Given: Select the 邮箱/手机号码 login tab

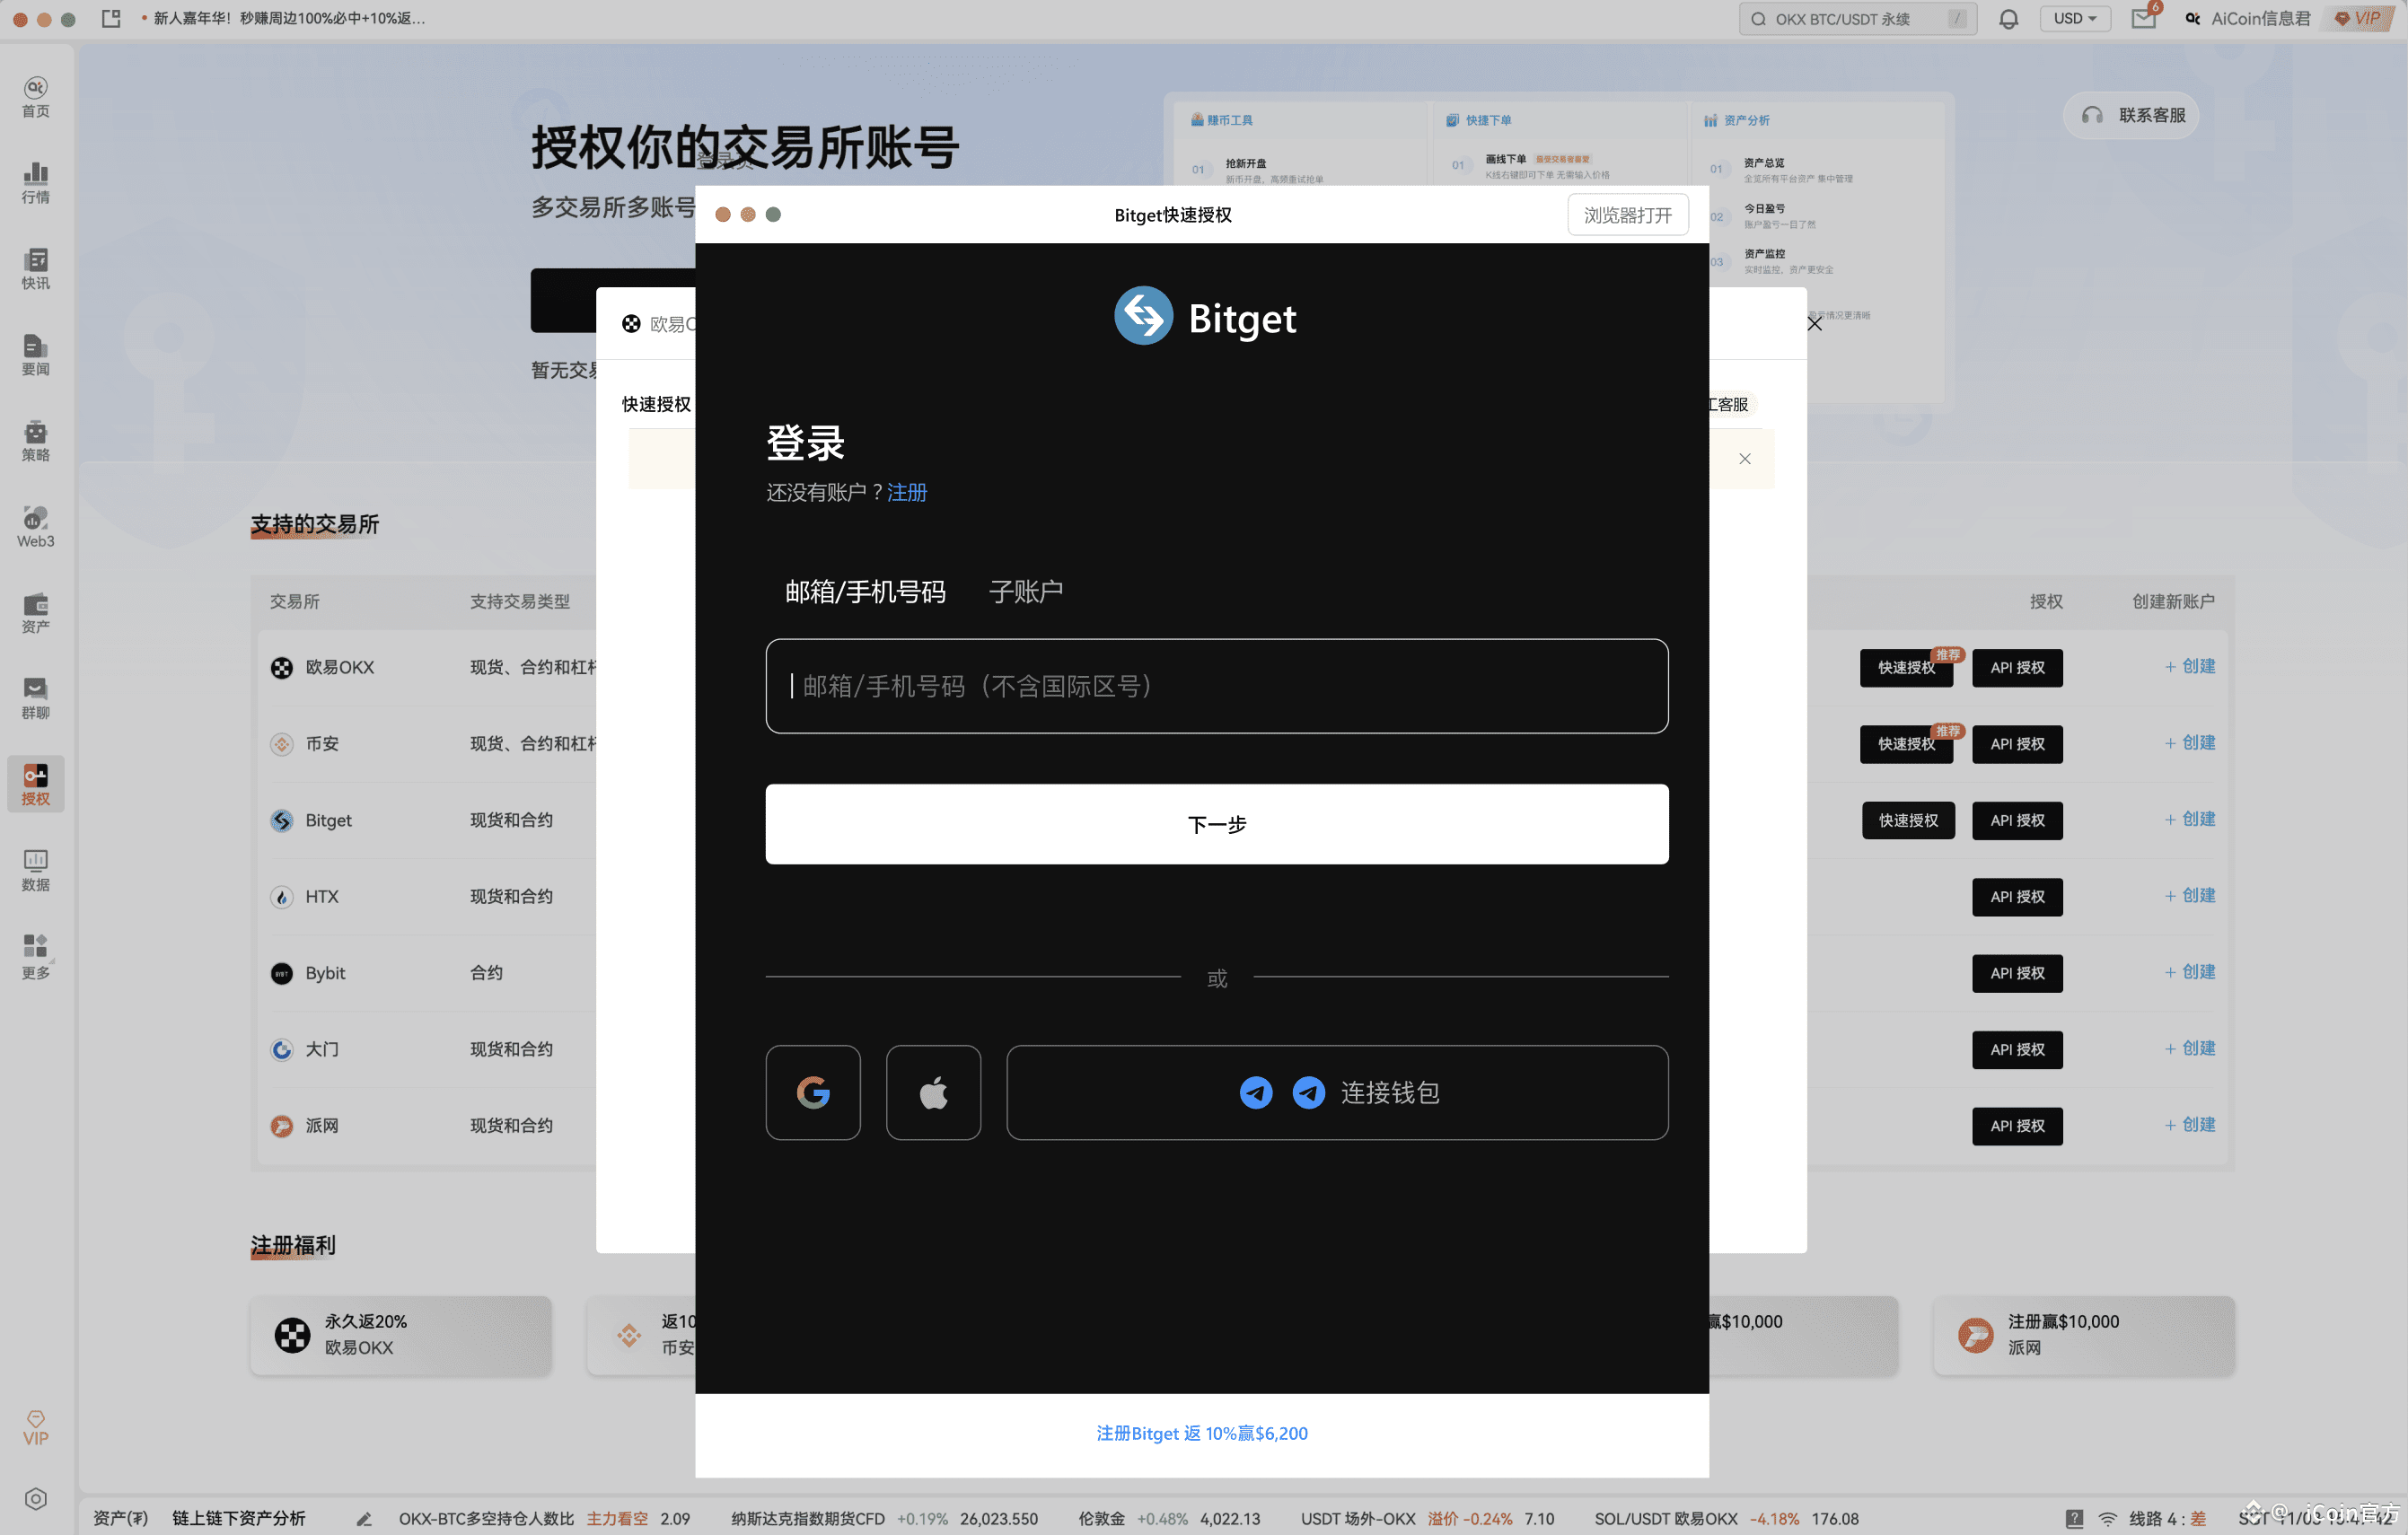Looking at the screenshot, I should [x=866, y=591].
